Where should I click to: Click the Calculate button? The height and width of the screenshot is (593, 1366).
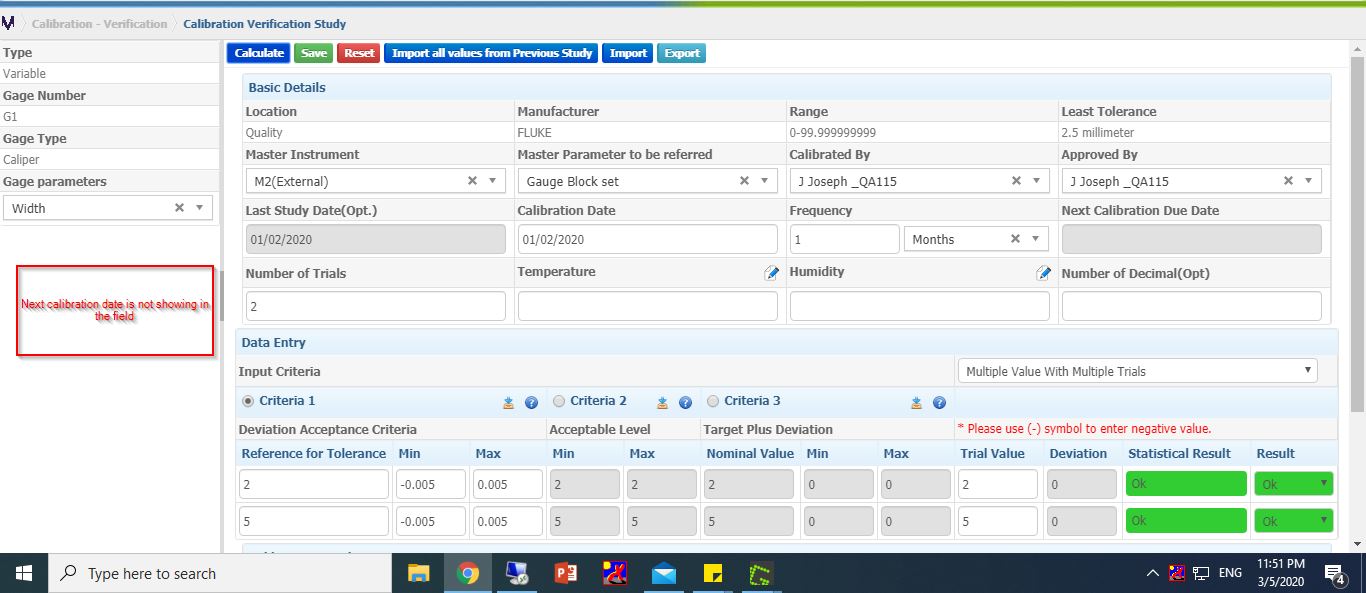coord(259,53)
